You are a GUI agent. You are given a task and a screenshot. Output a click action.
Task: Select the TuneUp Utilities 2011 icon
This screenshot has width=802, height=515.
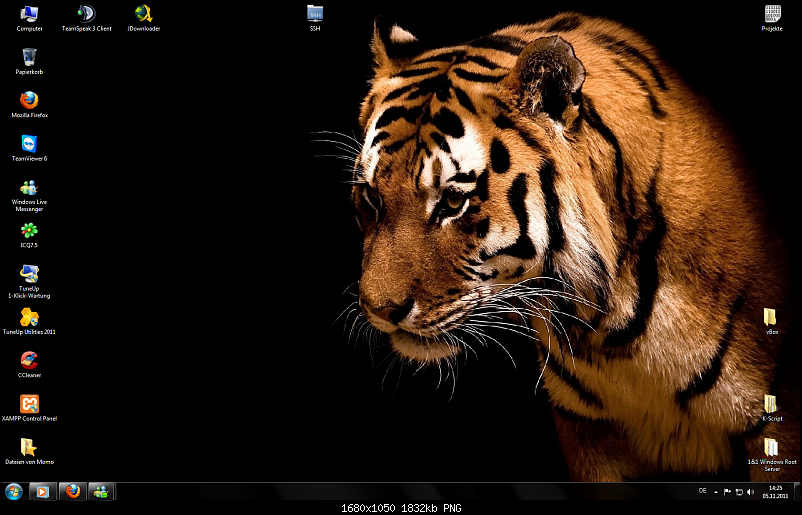click(x=29, y=322)
